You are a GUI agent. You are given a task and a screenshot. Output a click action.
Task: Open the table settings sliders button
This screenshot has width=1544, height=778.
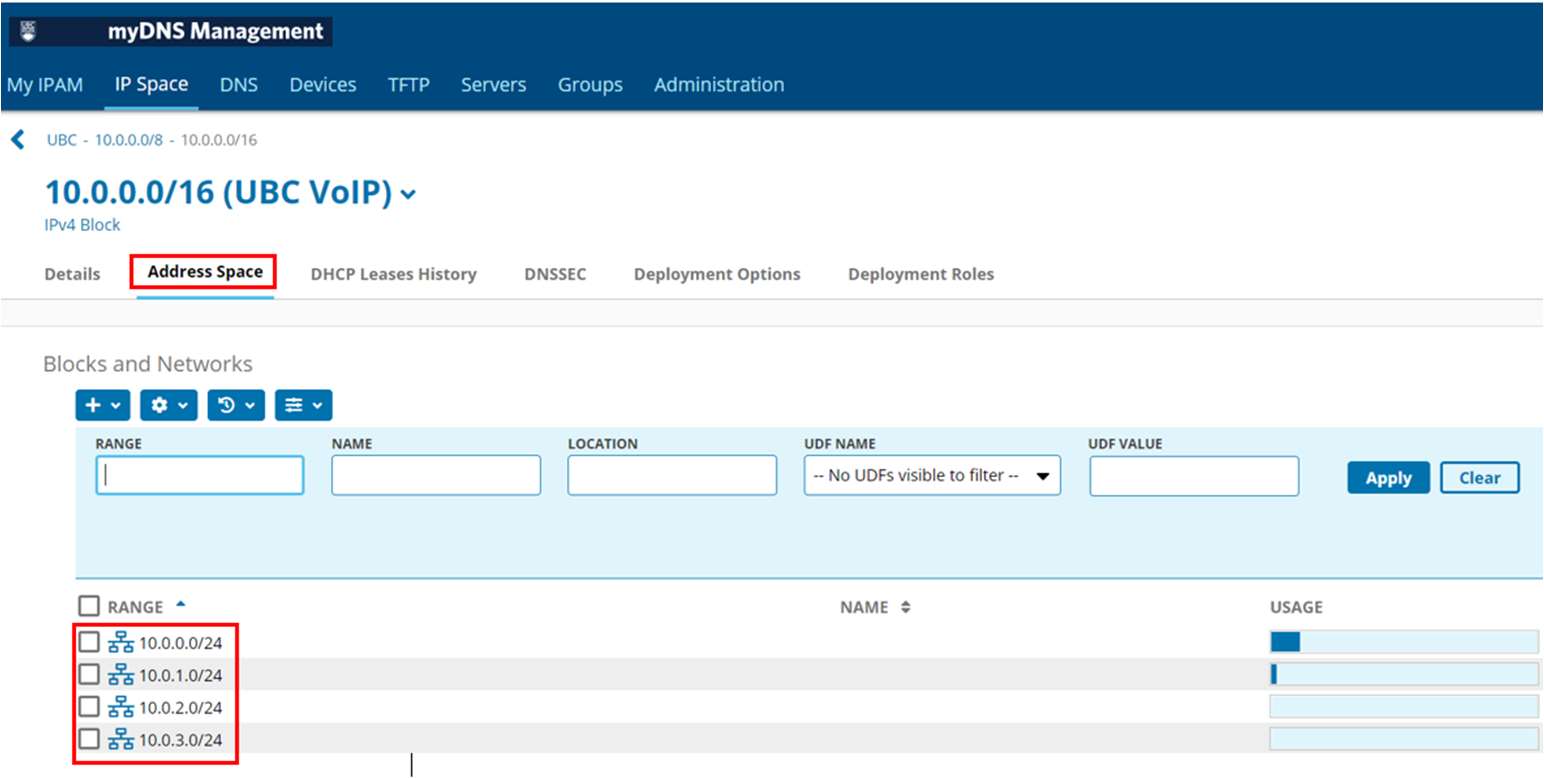pos(303,405)
